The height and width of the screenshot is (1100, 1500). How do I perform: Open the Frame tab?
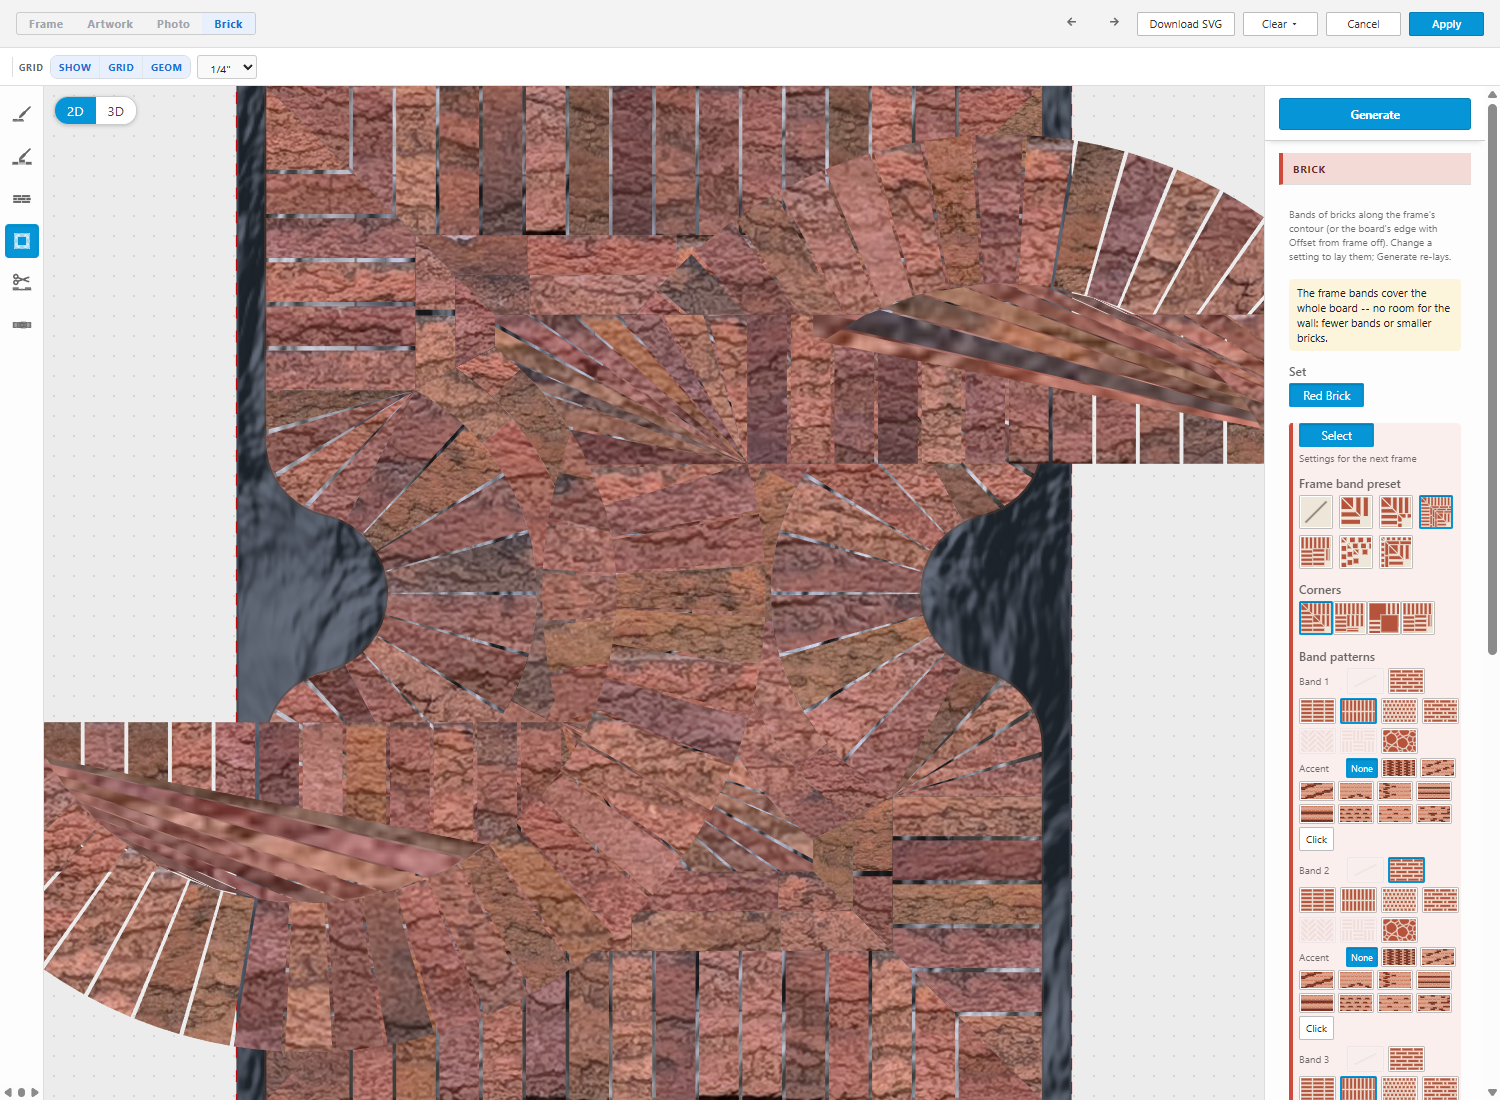tap(46, 24)
